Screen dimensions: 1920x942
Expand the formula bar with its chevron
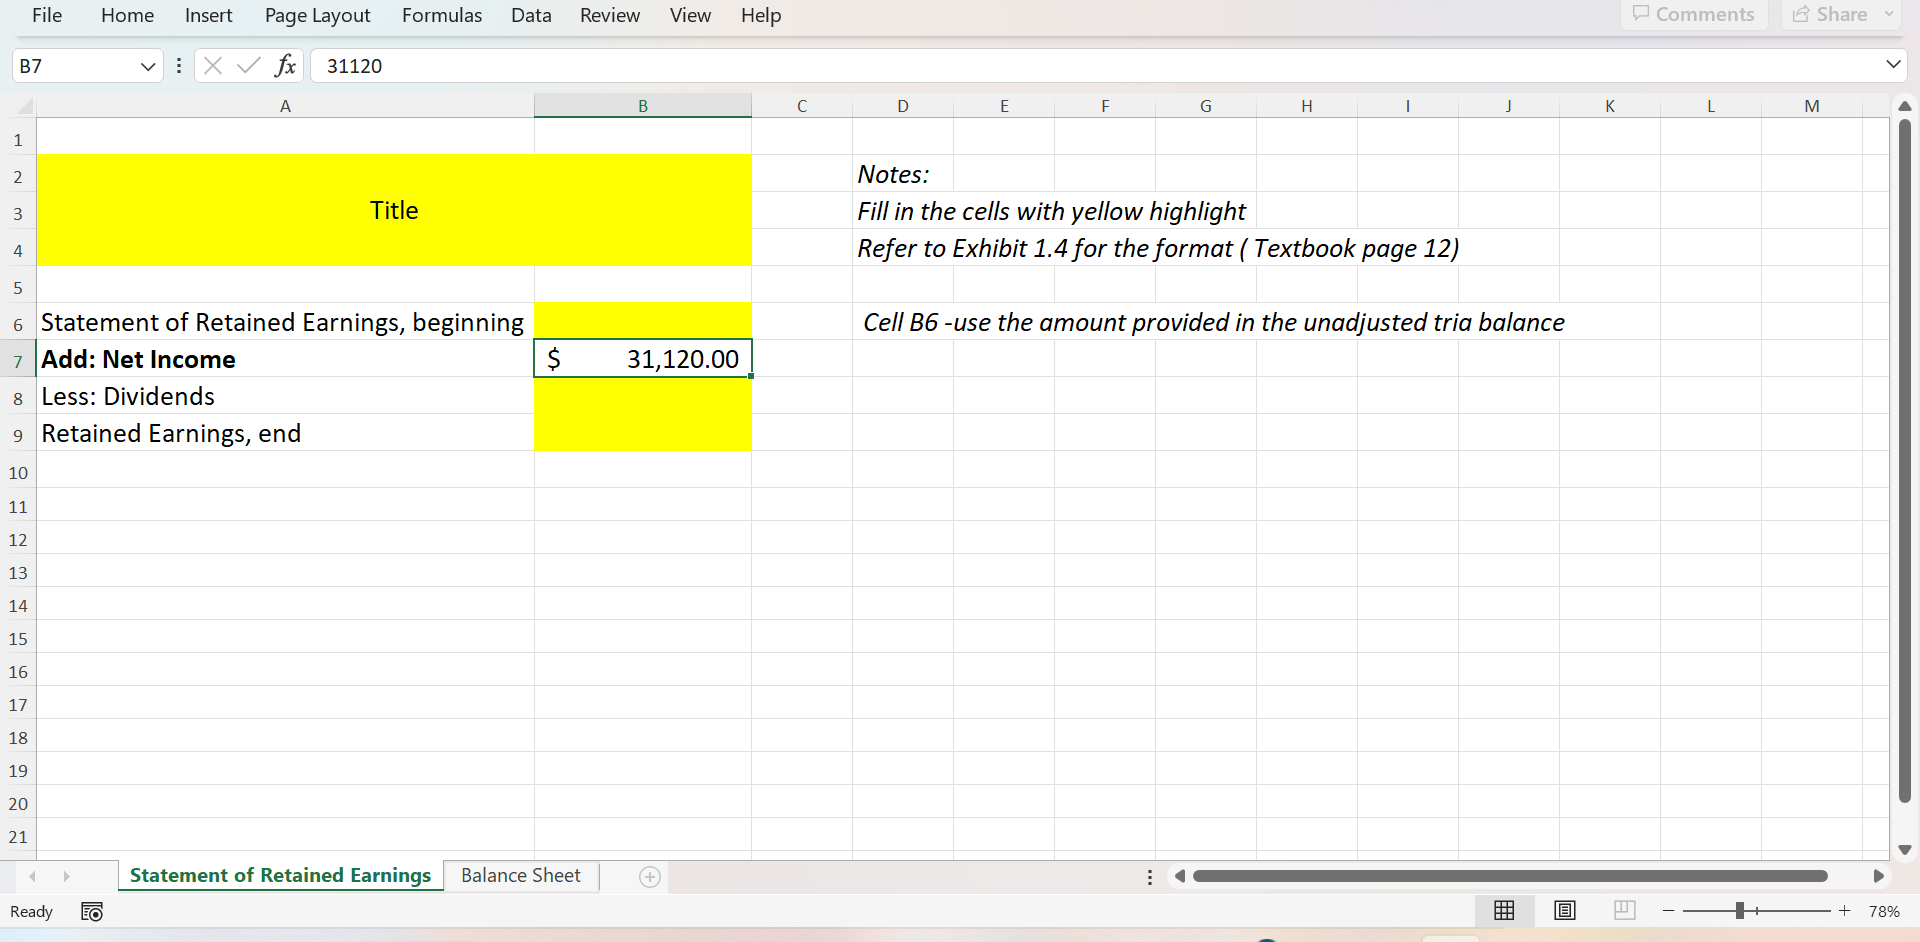click(x=1893, y=63)
